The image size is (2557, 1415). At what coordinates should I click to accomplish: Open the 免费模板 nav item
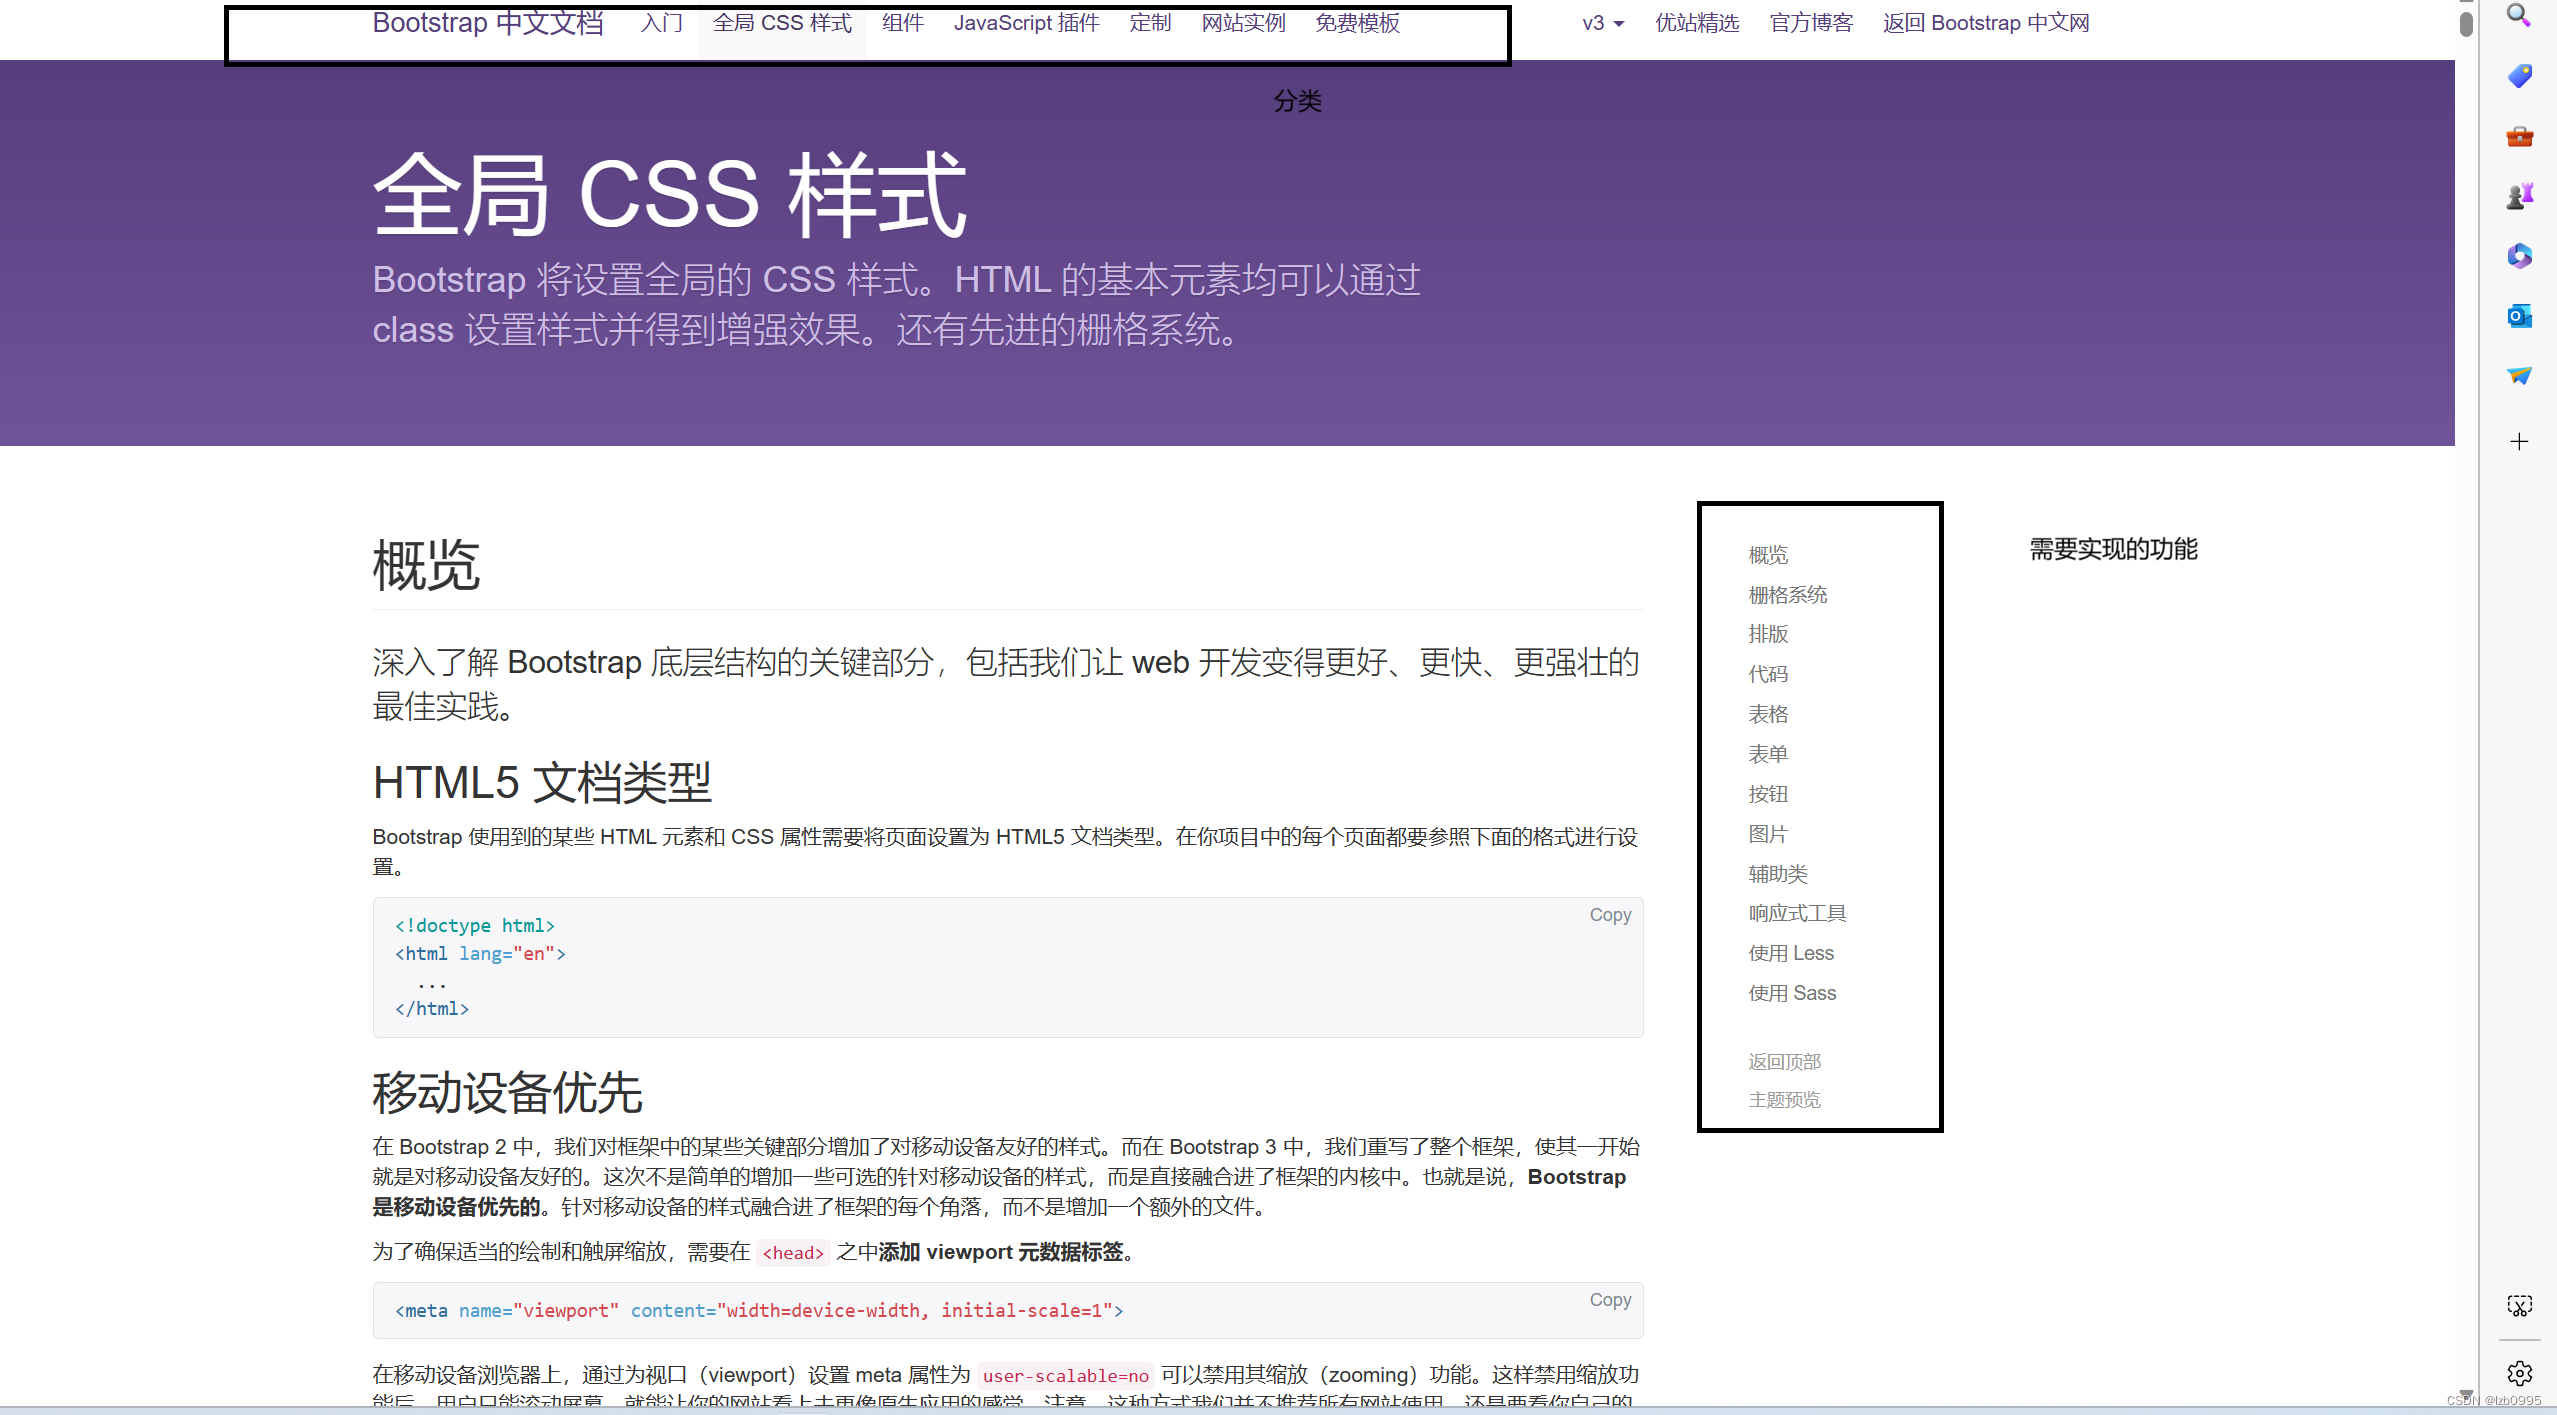(1357, 23)
